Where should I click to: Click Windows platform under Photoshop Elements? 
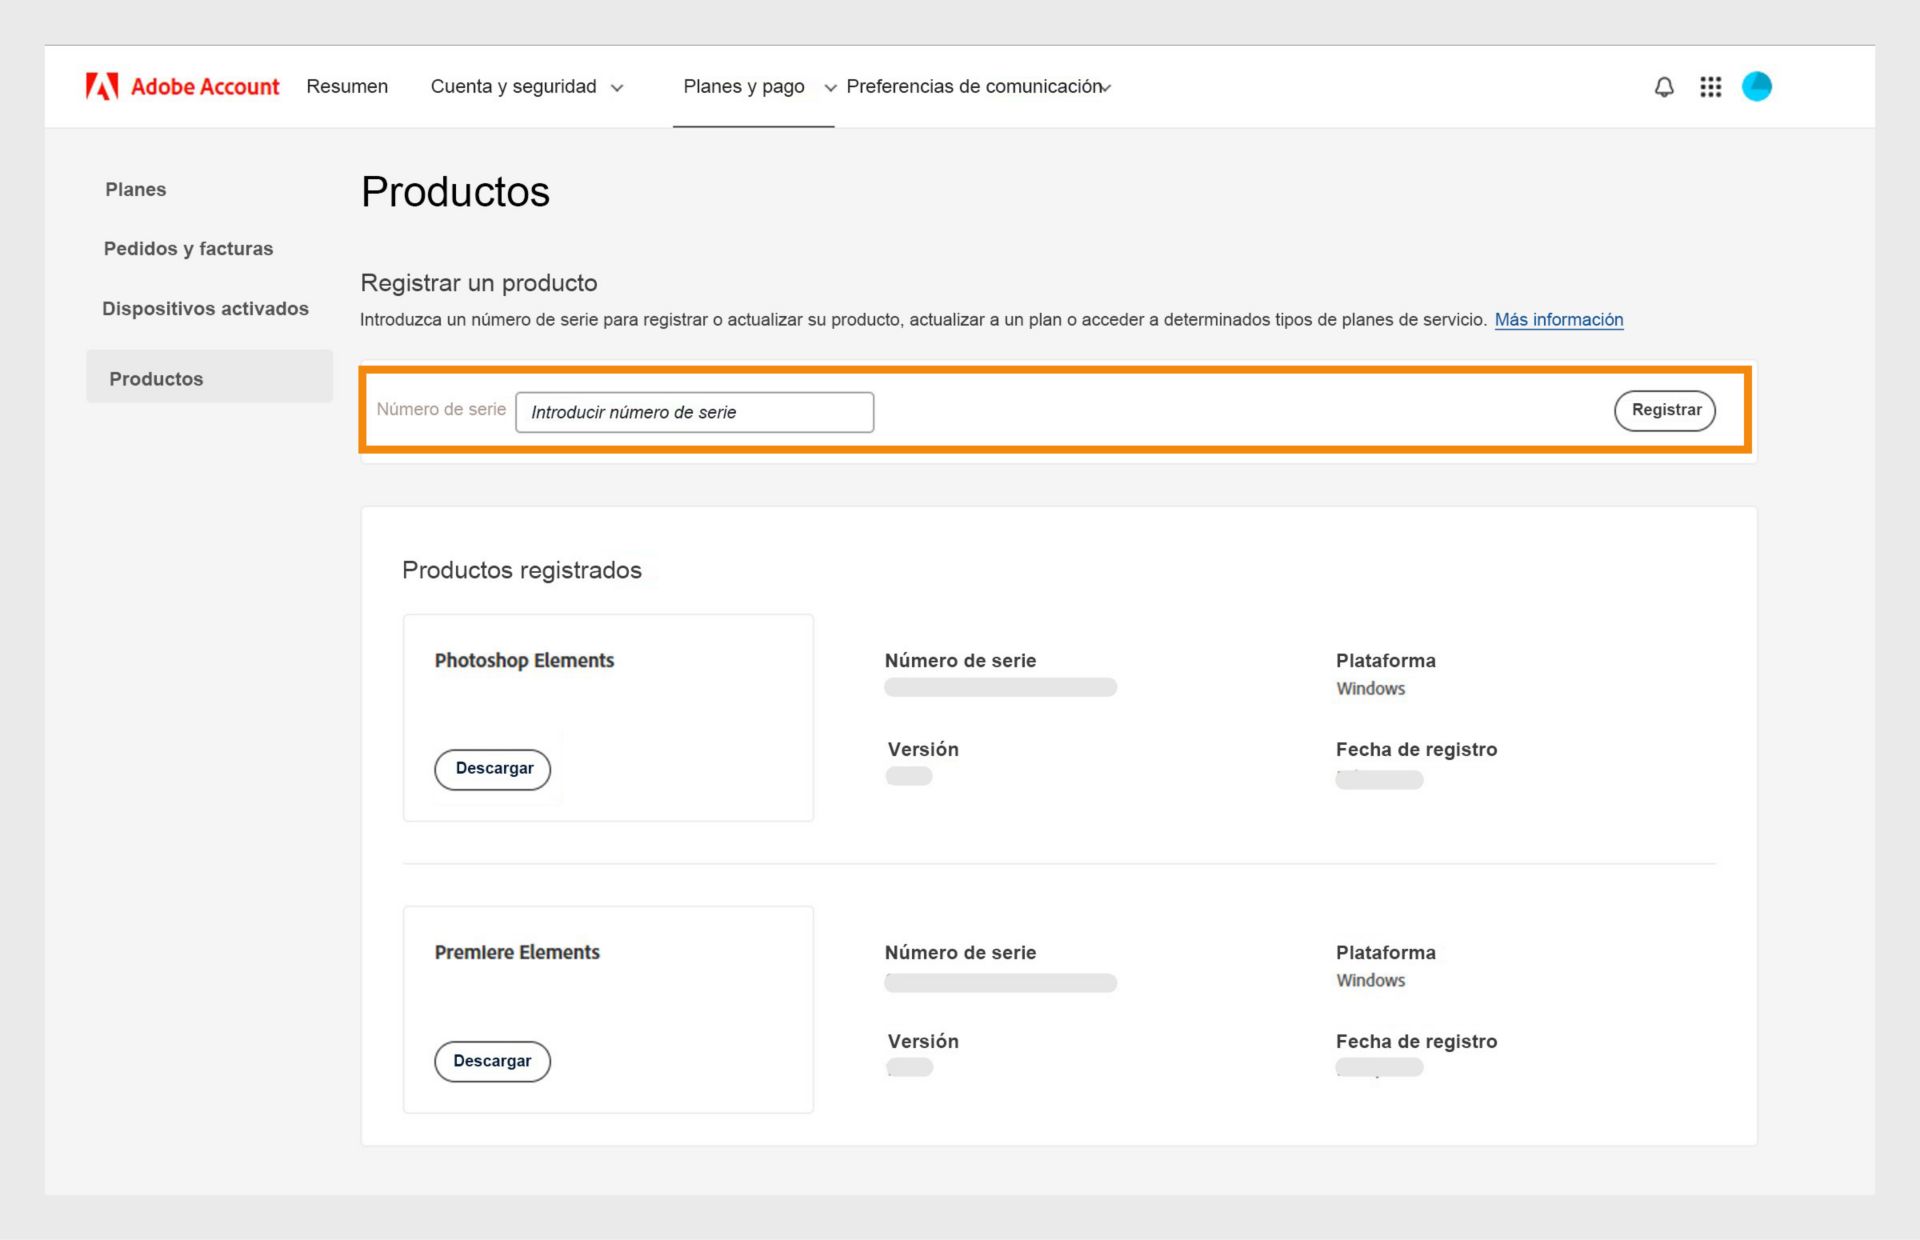1371,688
